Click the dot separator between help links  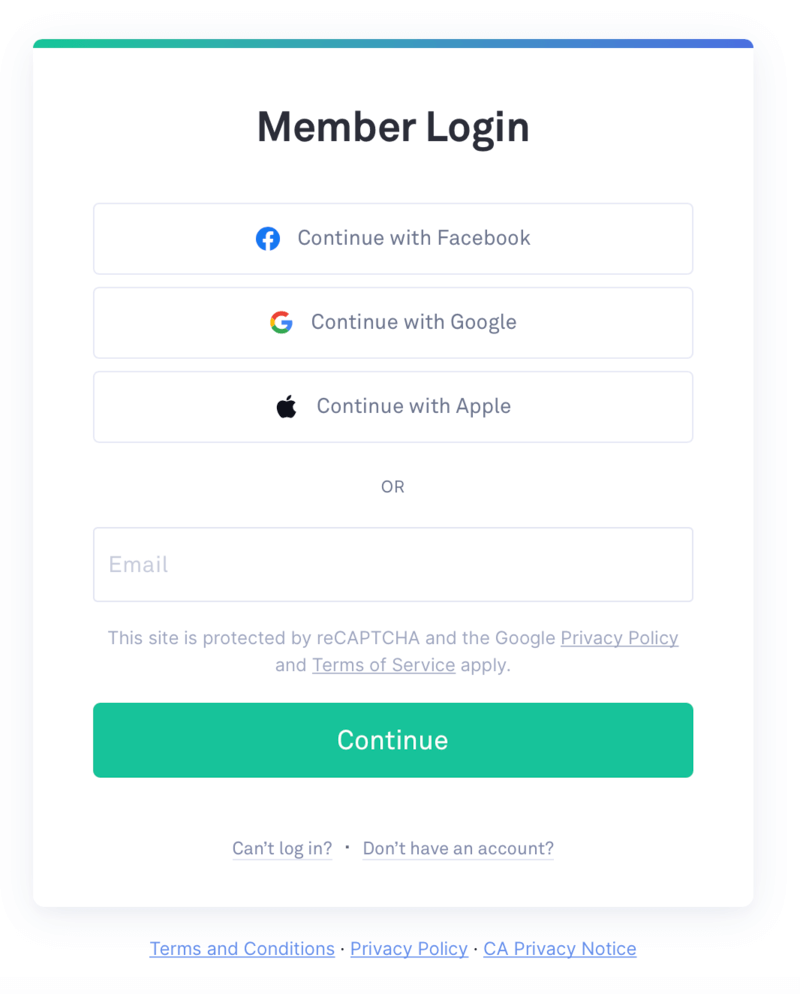click(x=347, y=847)
